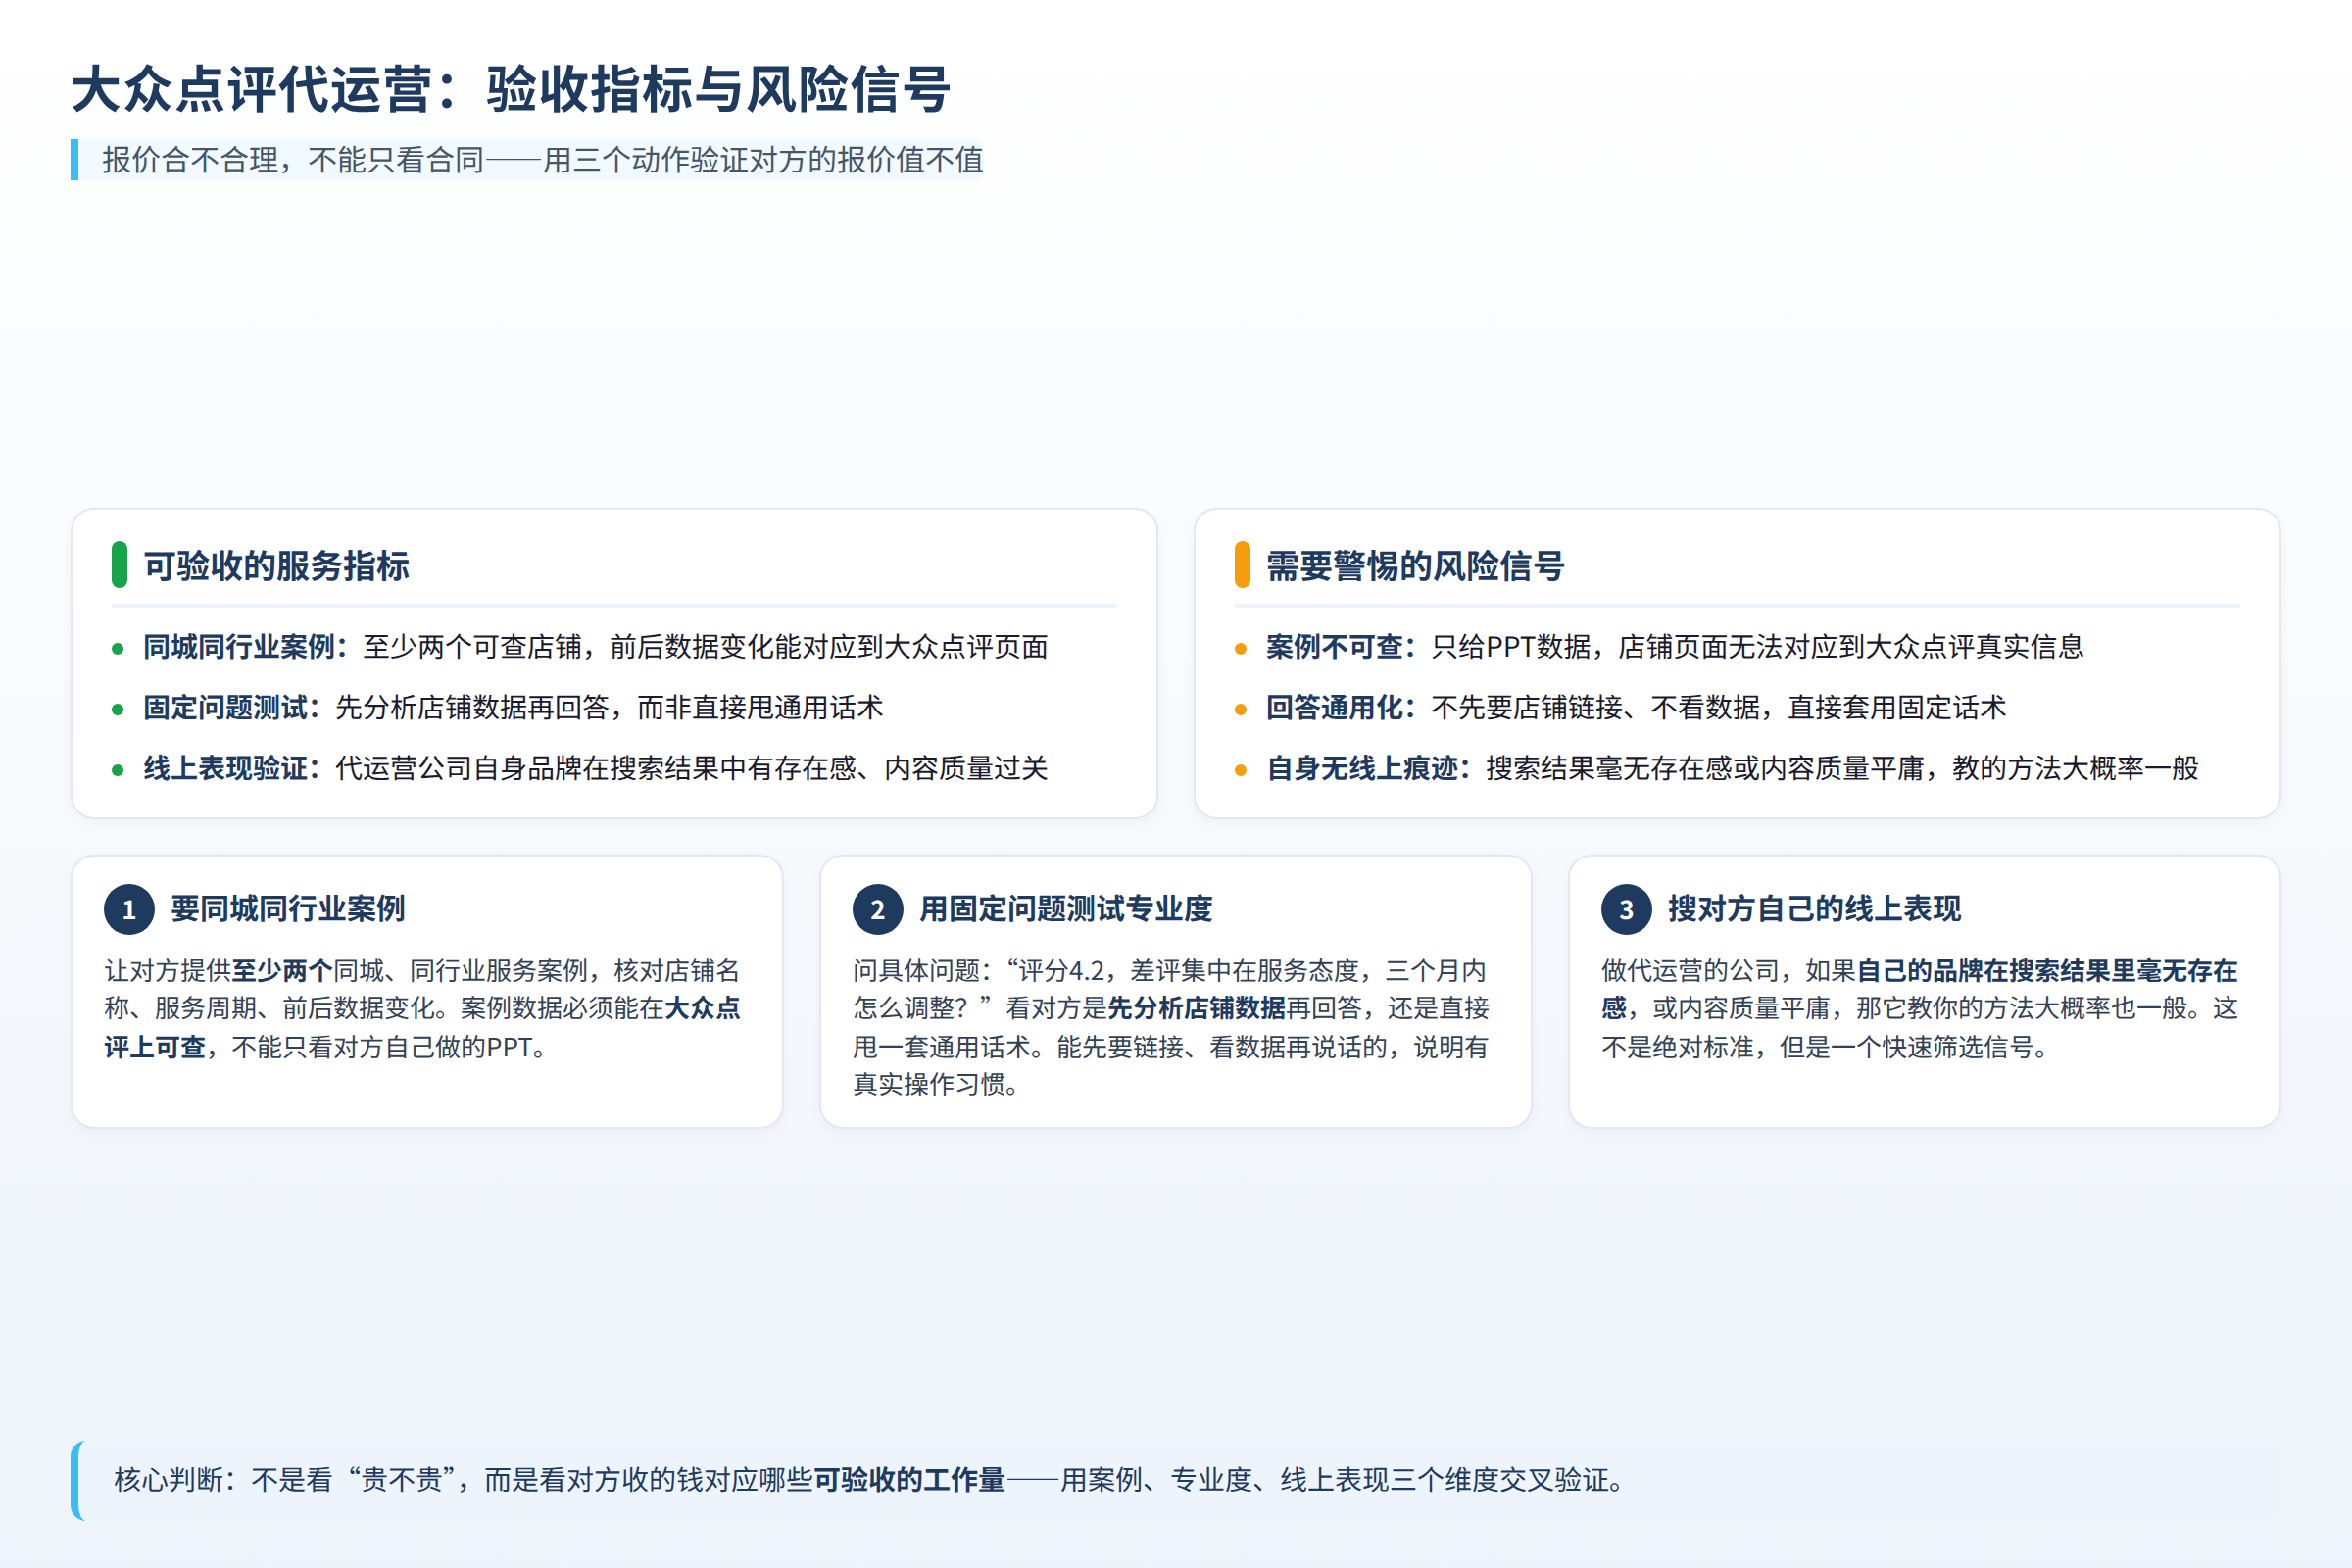Click the card heading 用固定问题测试专业度
Image resolution: width=2352 pixels, height=1568 pixels.
(x=1066, y=909)
